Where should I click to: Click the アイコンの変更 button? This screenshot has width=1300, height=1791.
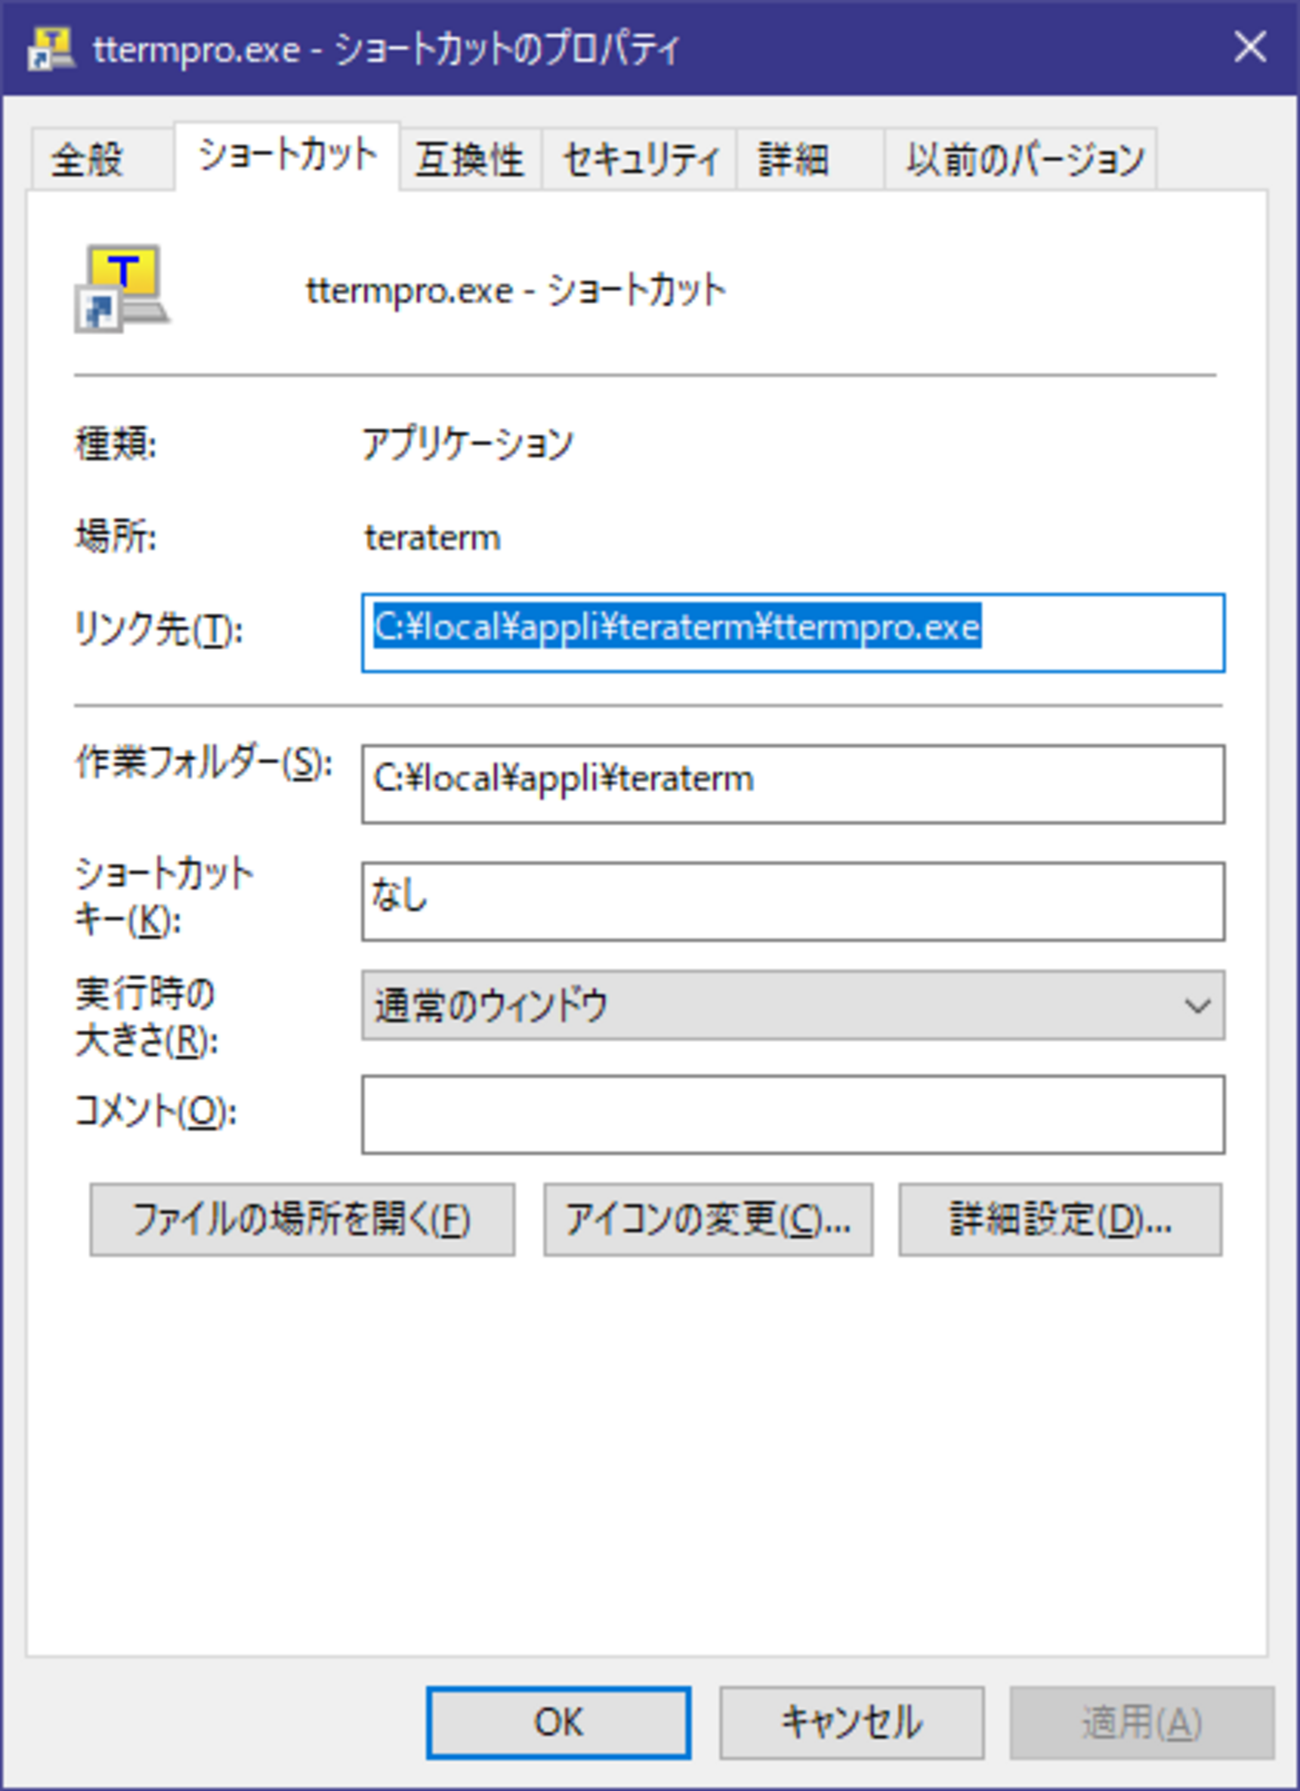(708, 1219)
